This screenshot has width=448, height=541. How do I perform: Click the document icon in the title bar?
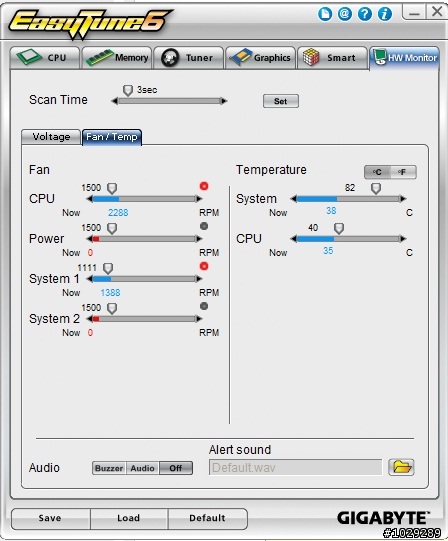[x=325, y=14]
